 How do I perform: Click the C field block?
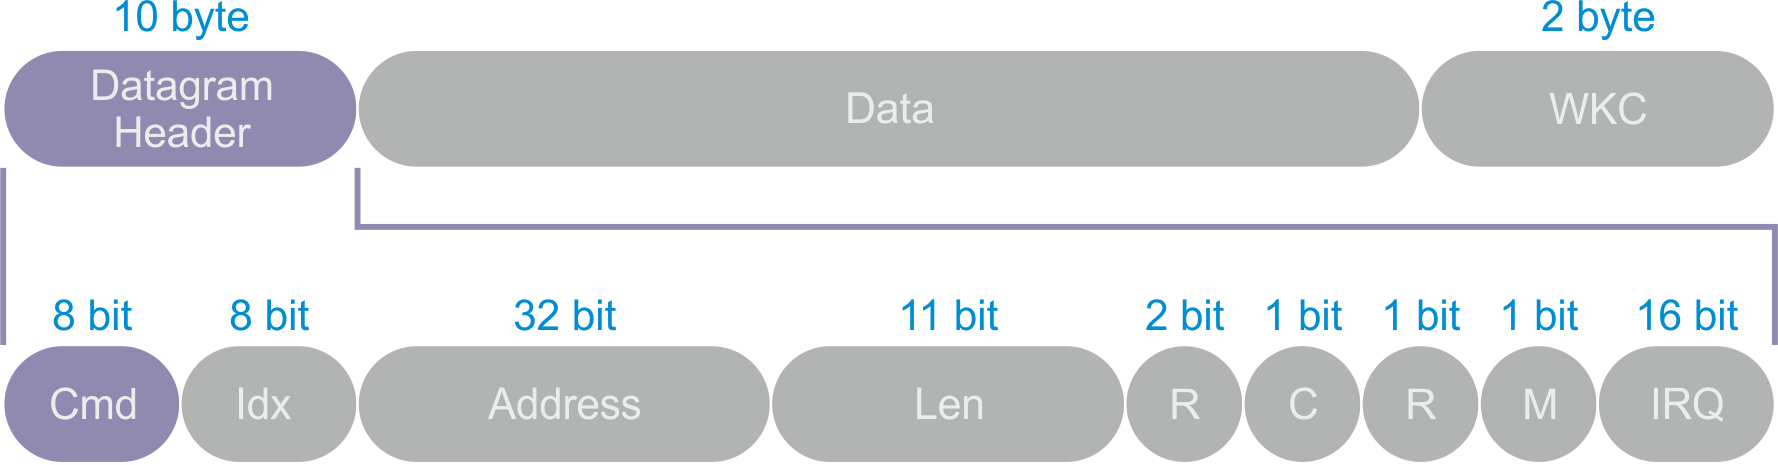pos(1302,404)
